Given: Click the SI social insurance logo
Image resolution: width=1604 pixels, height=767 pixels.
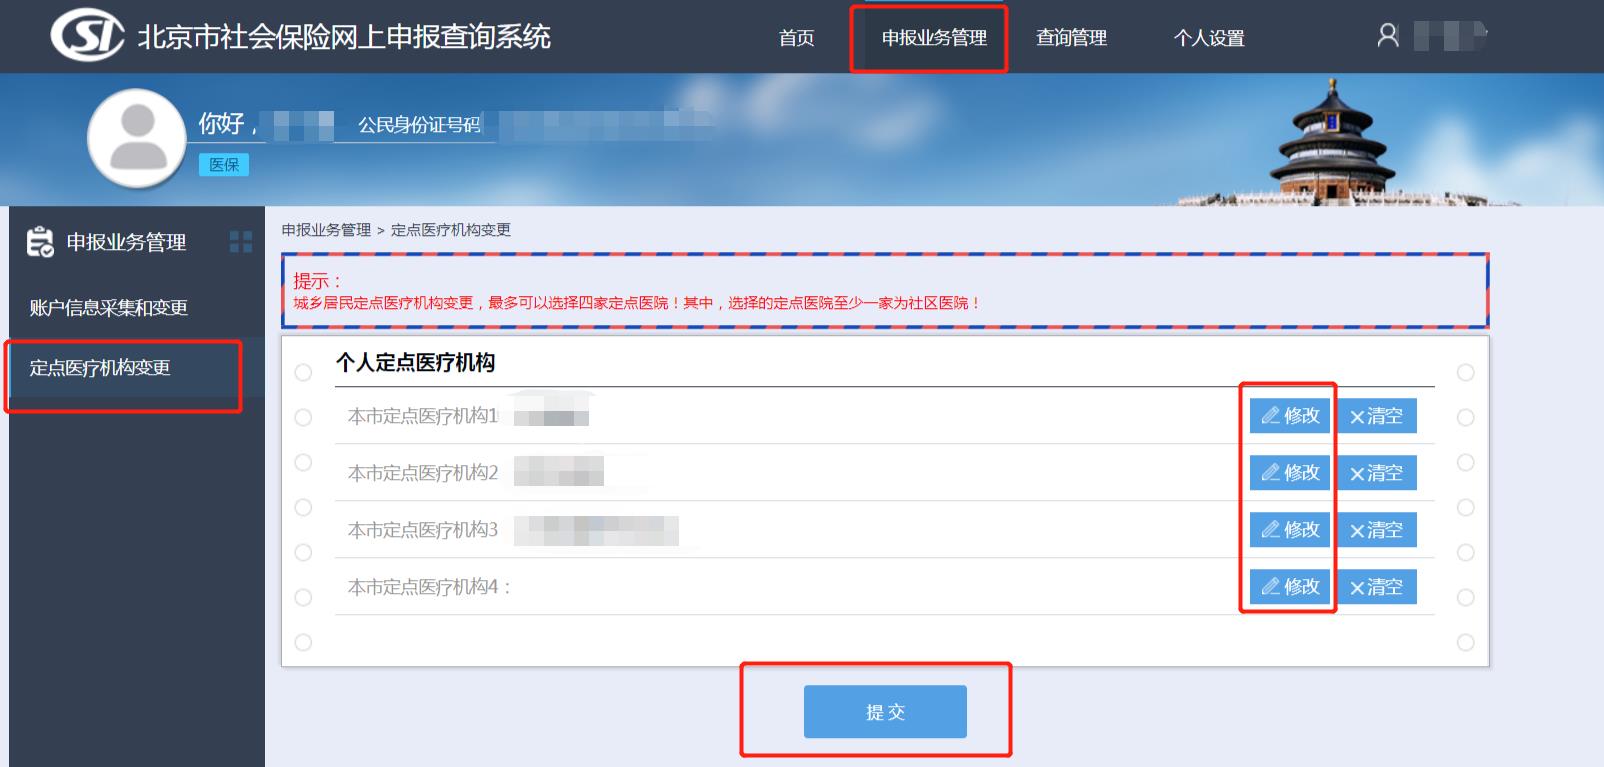Looking at the screenshot, I should [88, 36].
